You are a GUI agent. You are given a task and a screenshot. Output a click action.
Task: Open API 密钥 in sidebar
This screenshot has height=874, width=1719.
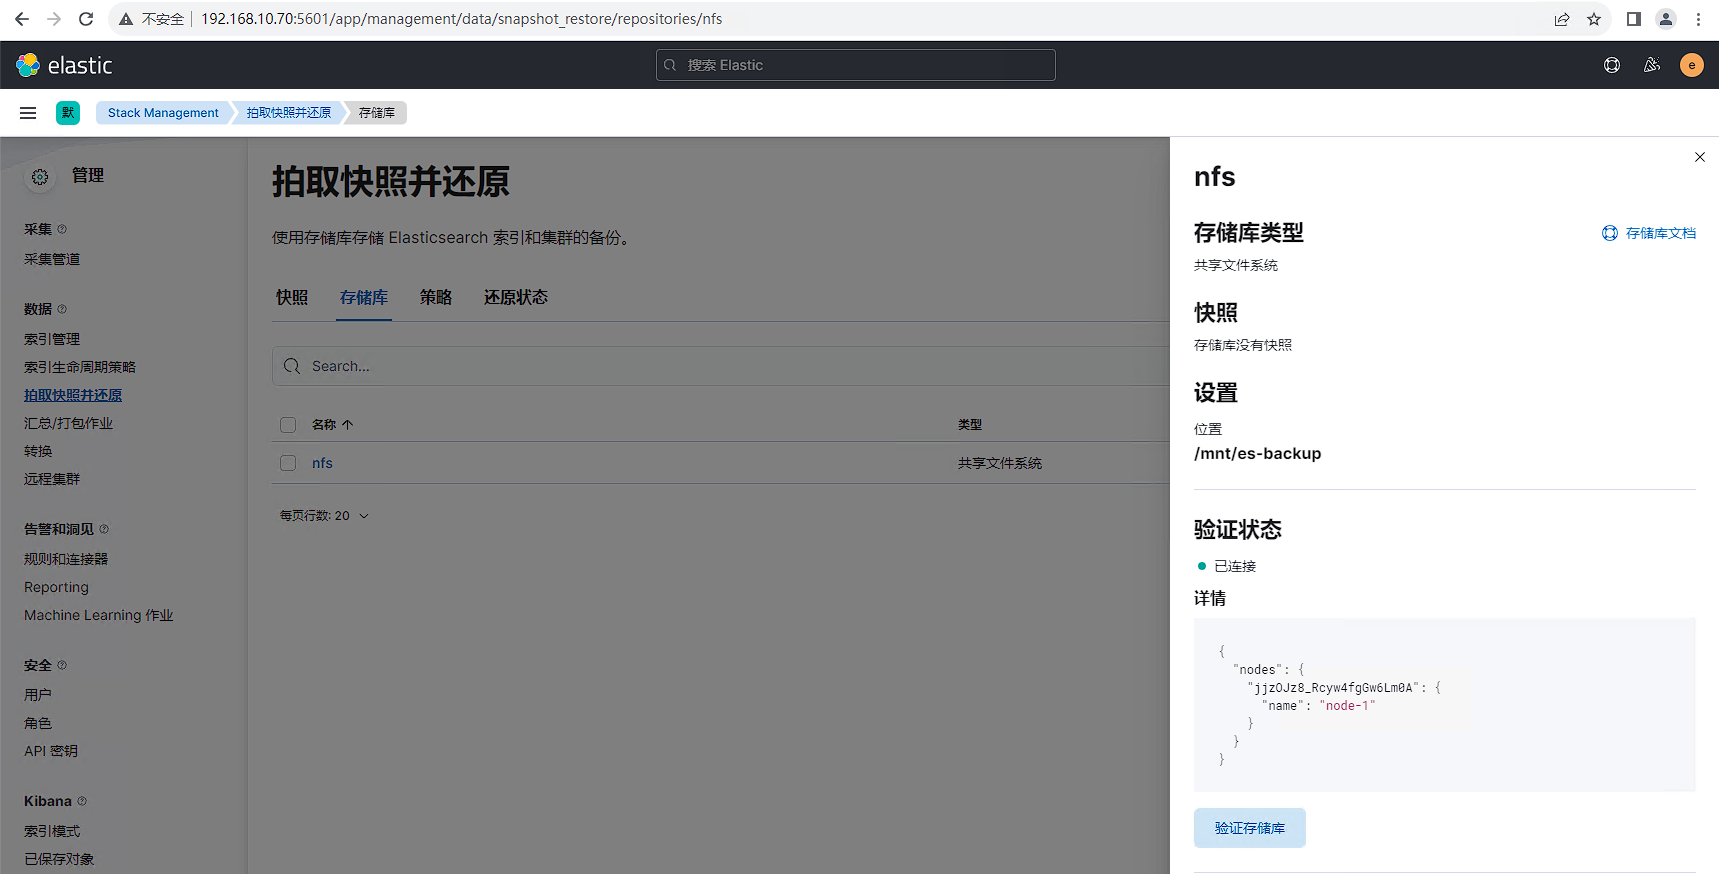click(51, 751)
